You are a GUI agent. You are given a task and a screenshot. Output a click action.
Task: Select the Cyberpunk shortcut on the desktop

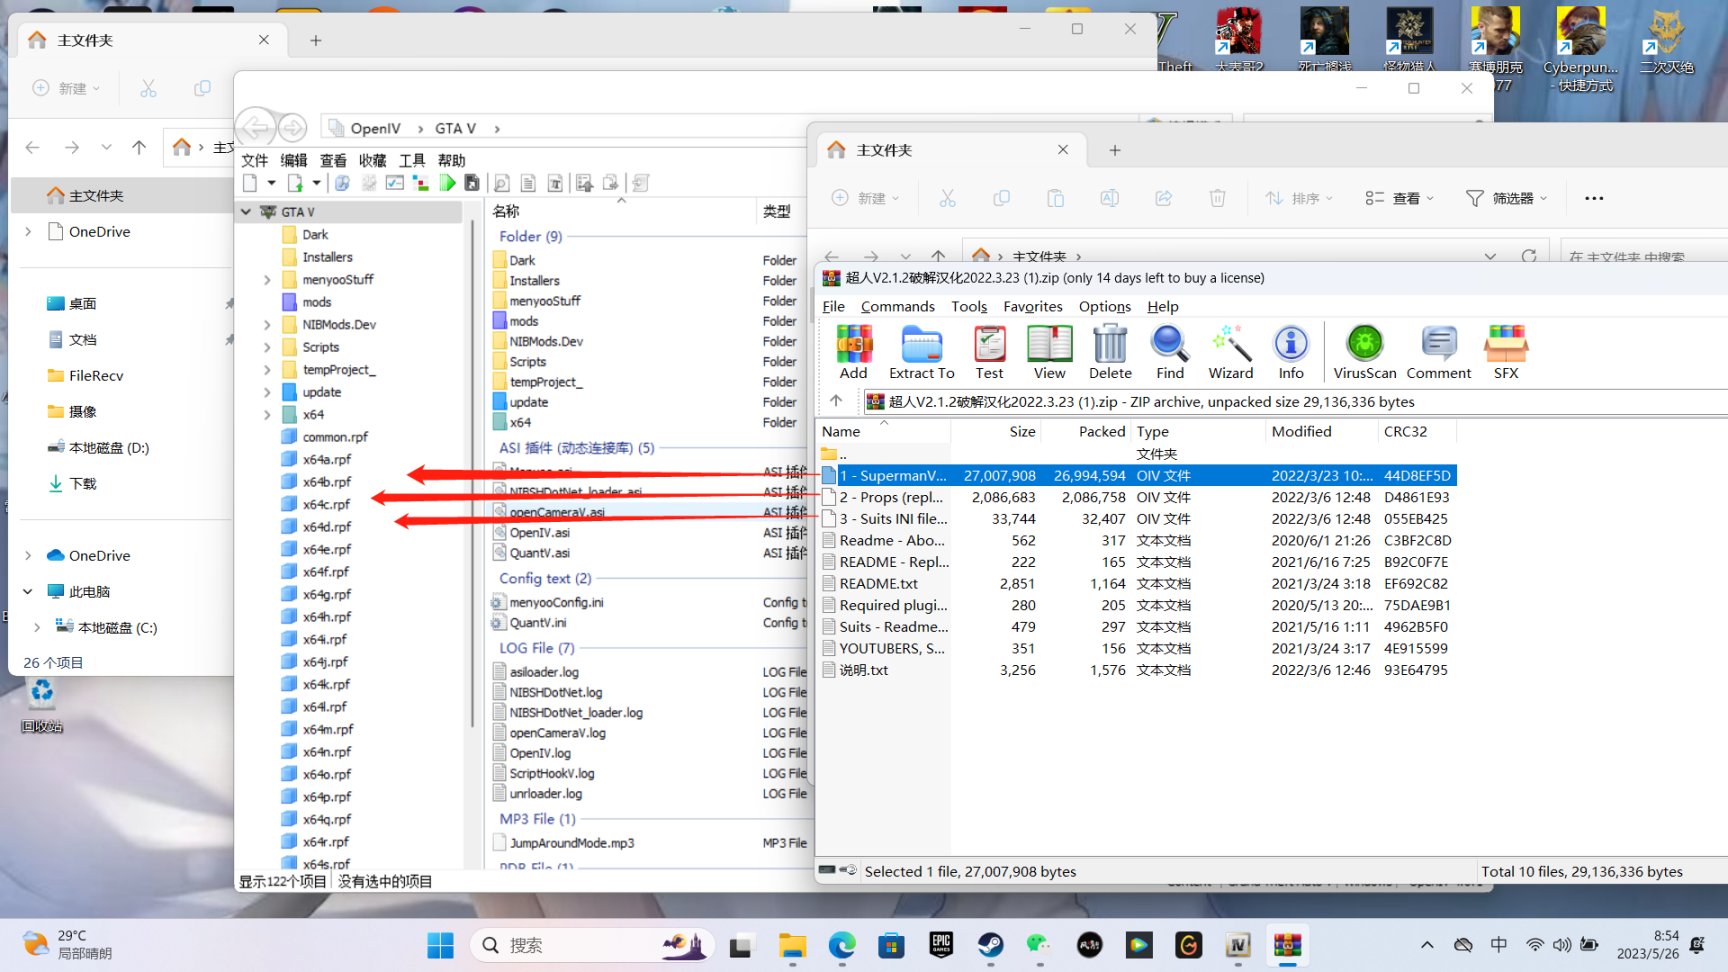coord(1580,49)
